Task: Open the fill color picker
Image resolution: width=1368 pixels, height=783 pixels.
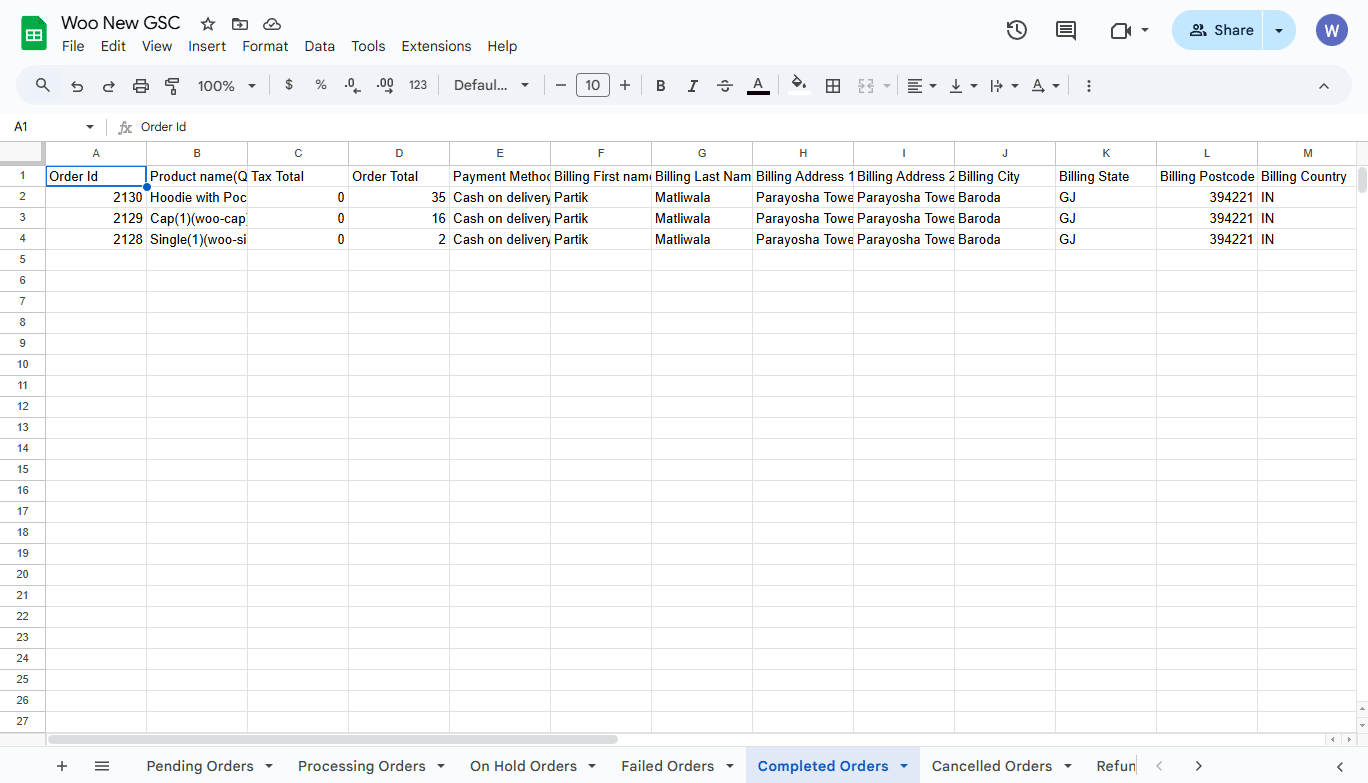Action: [x=798, y=86]
